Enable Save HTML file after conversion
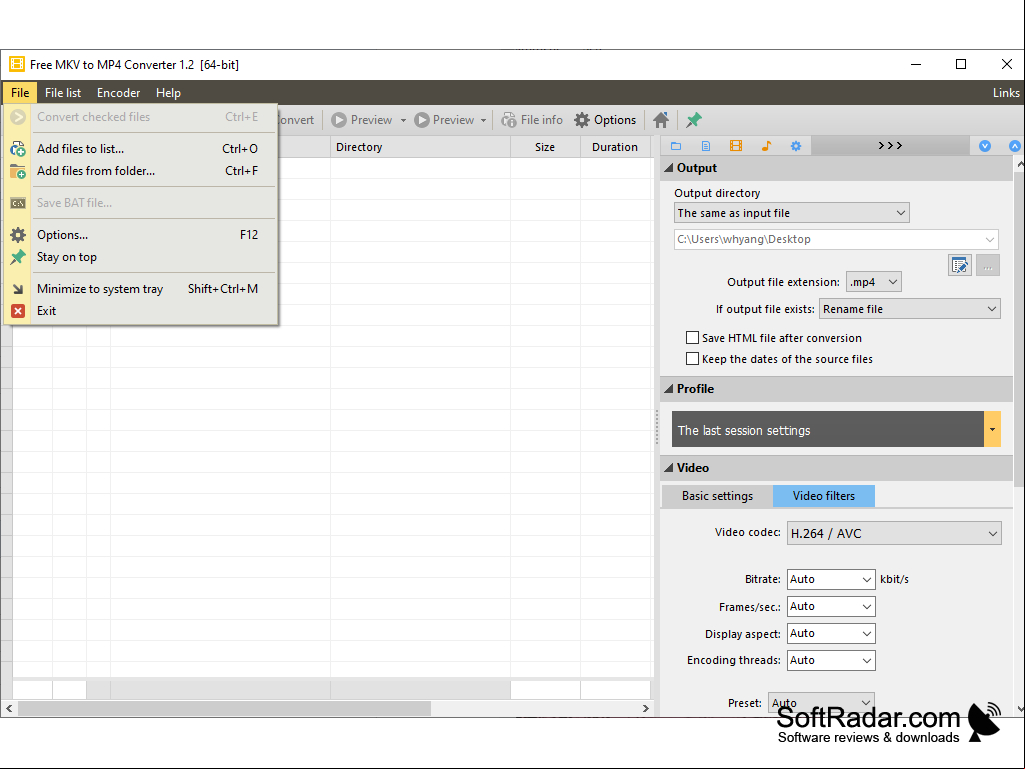This screenshot has height=769, width=1025. tap(692, 337)
